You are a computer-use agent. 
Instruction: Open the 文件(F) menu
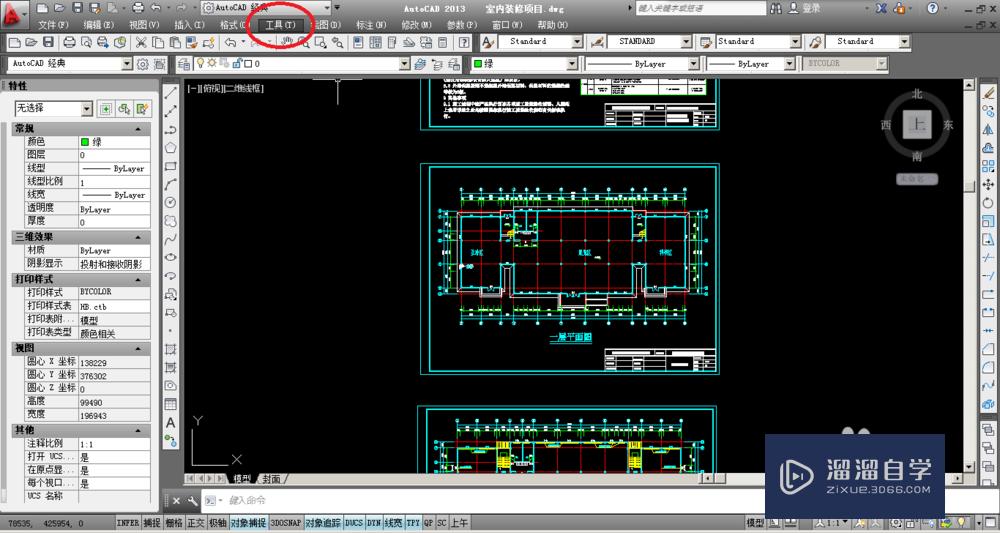pyautogui.click(x=54, y=25)
